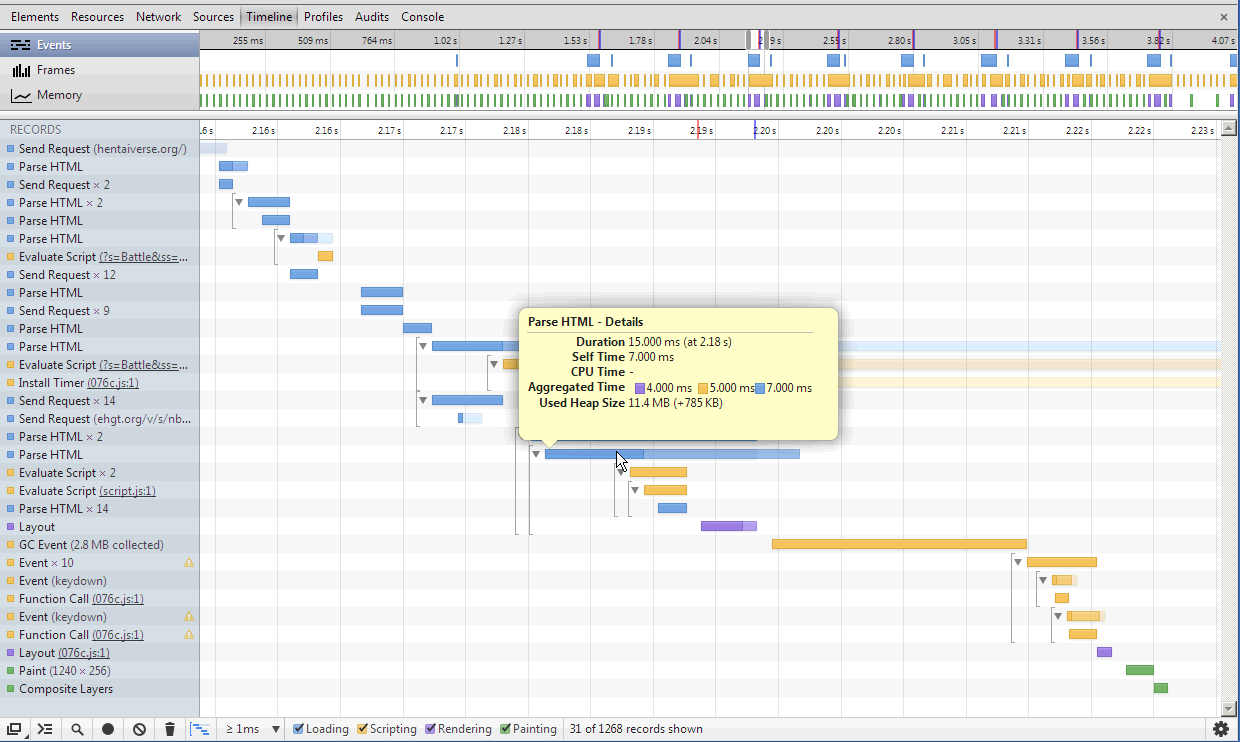
Task: Click the 'Used Heap Size' value 11.4 MB (+785 KB)
Action: [x=675, y=403]
